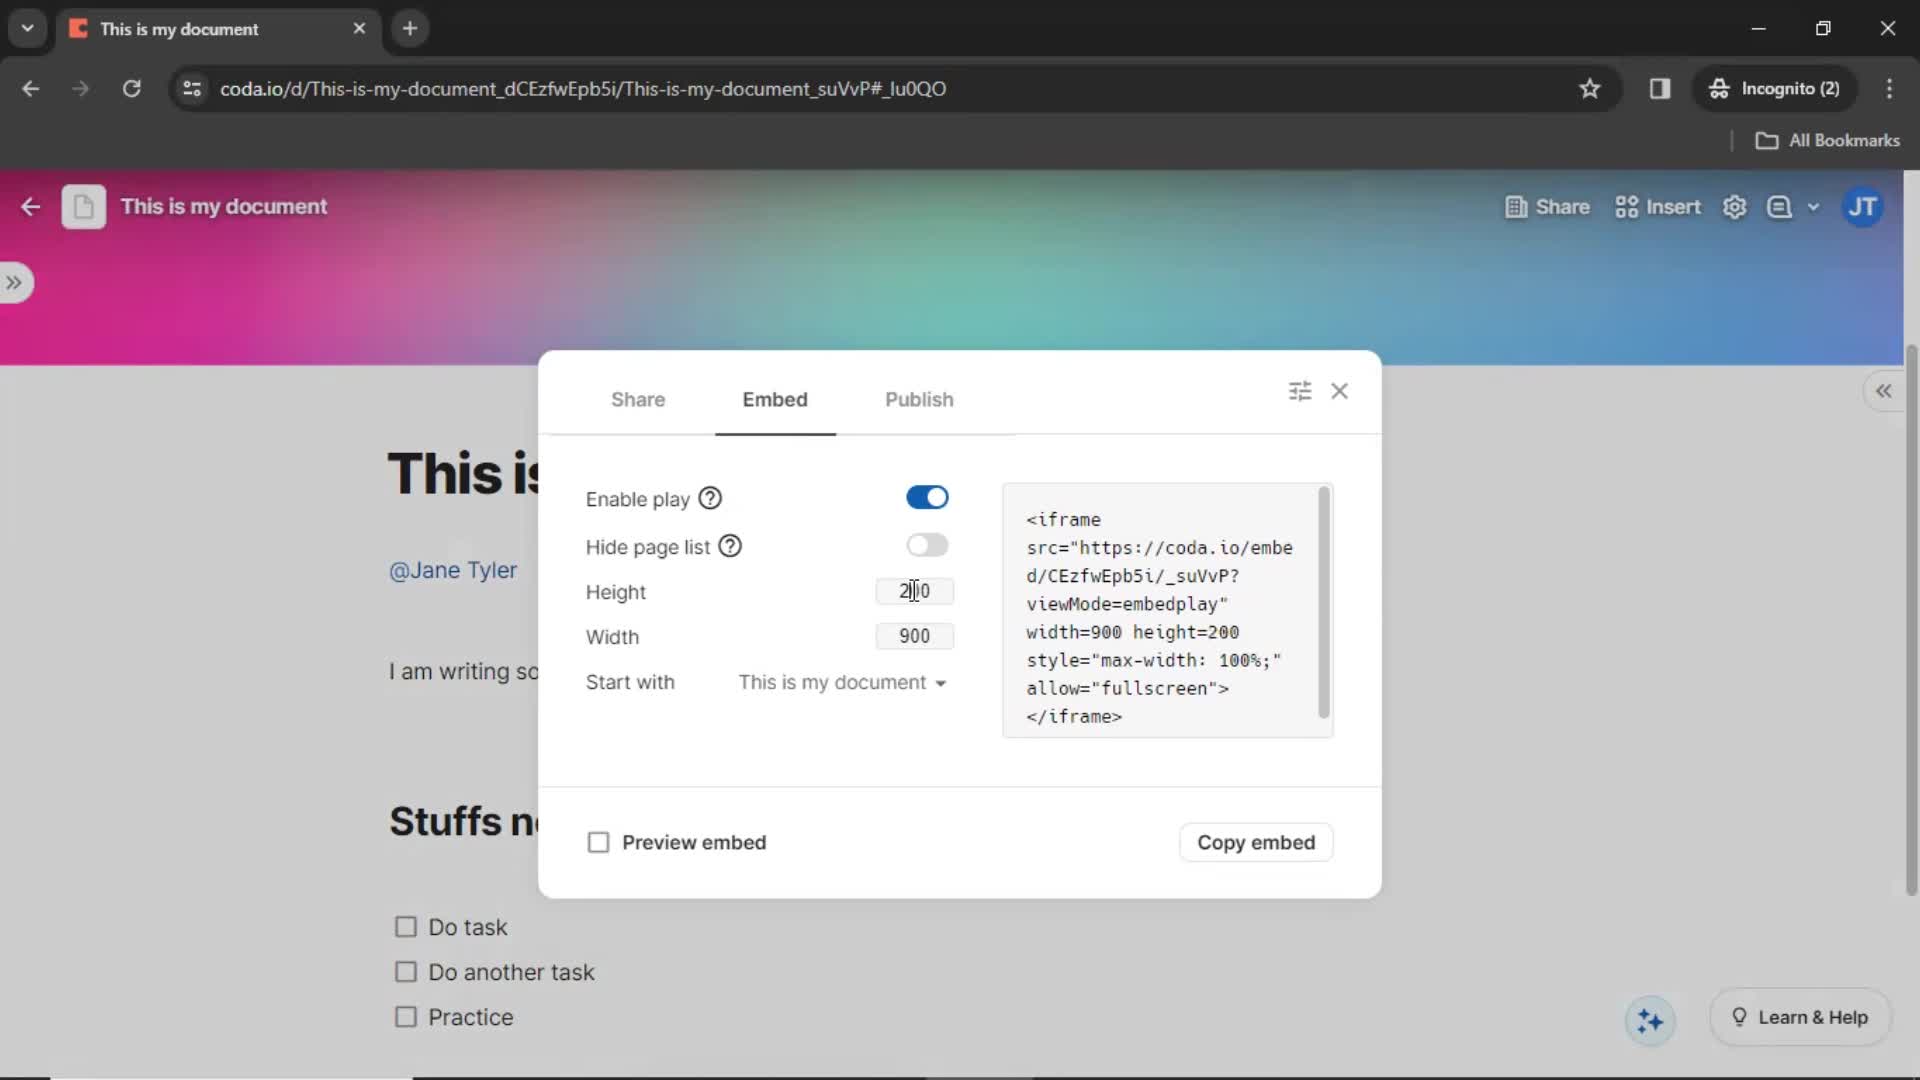Check the Preview embed checkbox

(597, 843)
